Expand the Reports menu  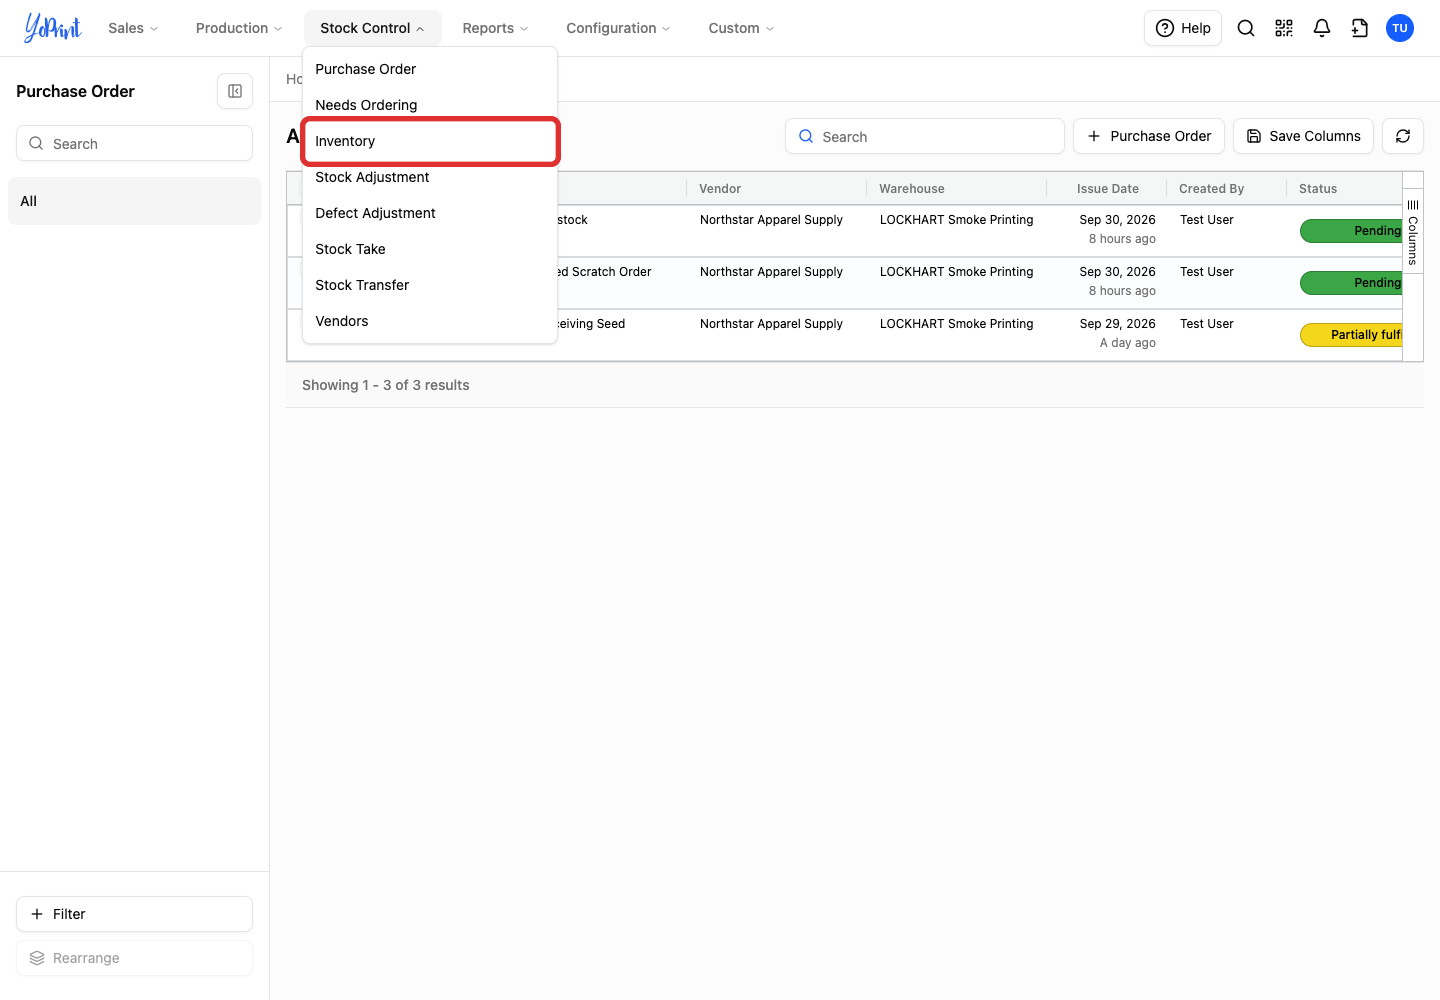tap(495, 28)
